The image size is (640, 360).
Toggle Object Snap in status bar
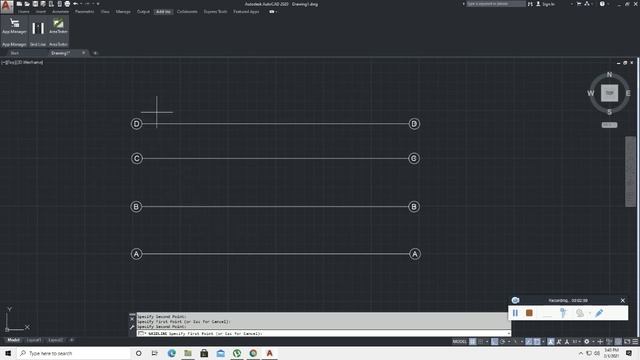(537, 342)
